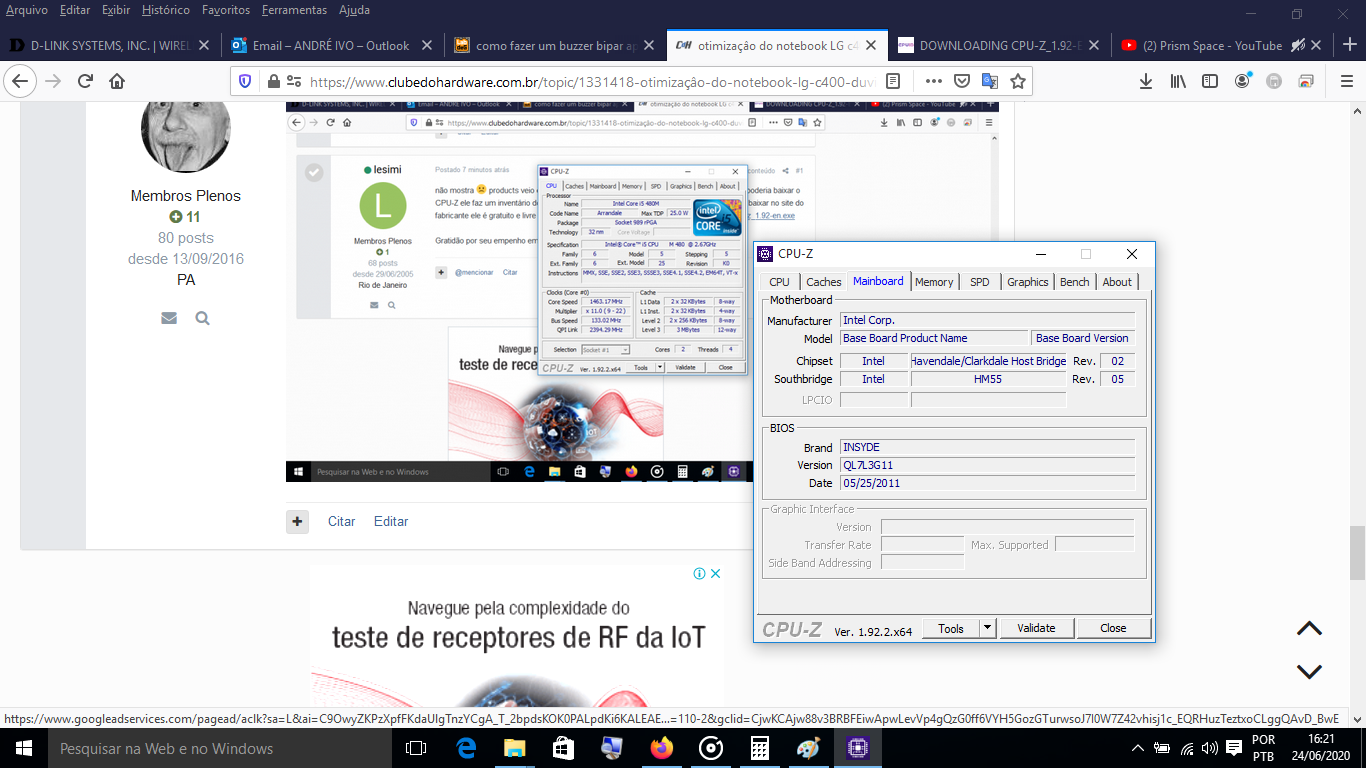
Task: Click the plus multi-quote button beside Citar
Action: 297,521
